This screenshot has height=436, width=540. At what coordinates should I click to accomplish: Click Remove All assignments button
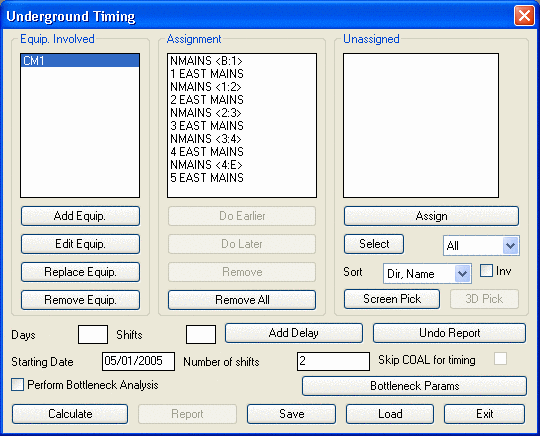coord(242,300)
